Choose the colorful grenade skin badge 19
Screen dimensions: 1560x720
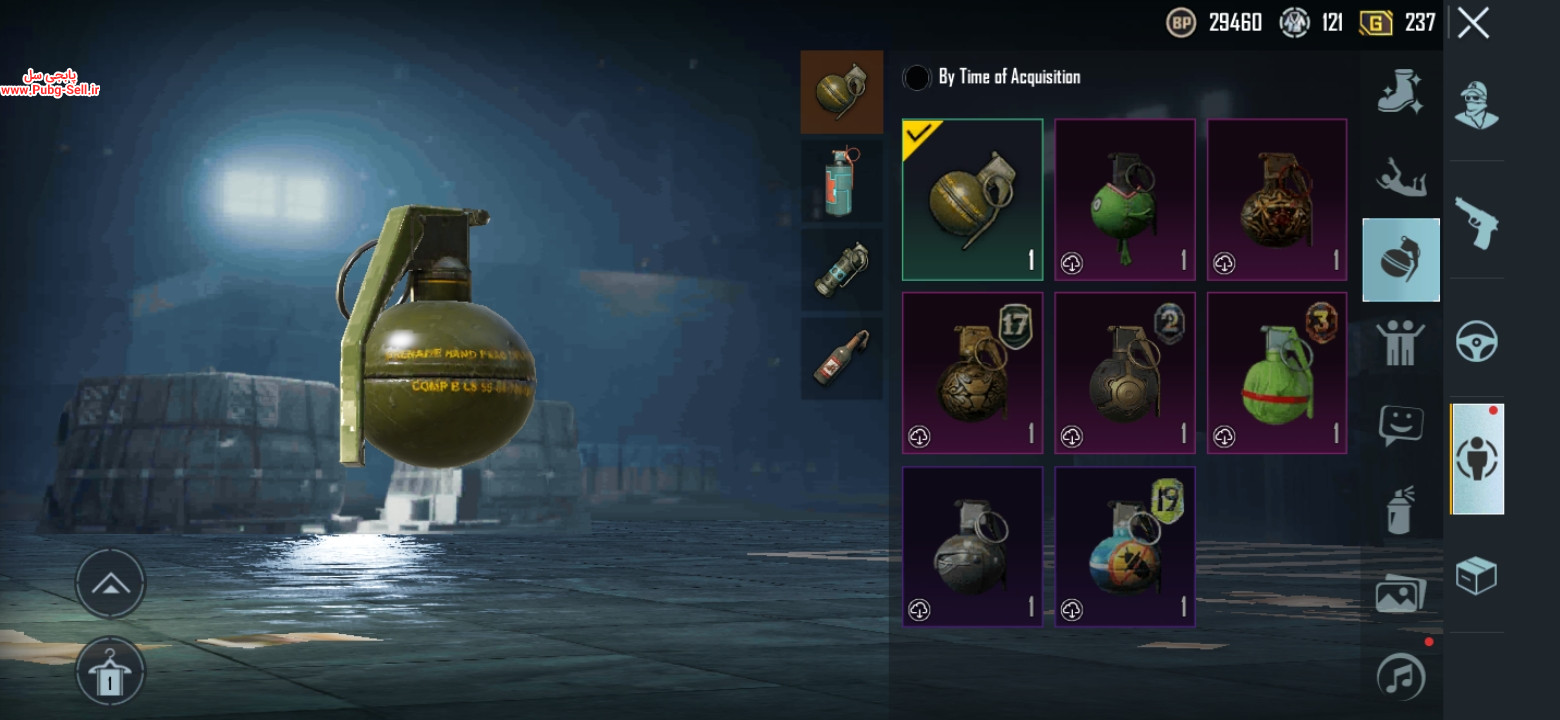1125,547
